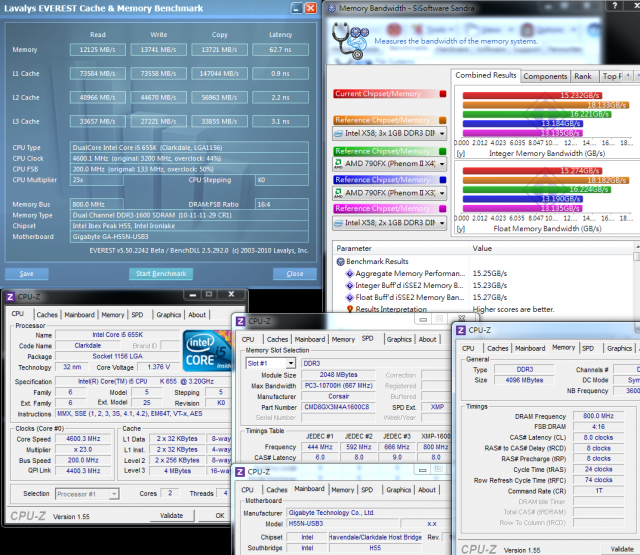This screenshot has width=640, height=555.
Task: Click the [y] axis toggle under Integer chart
Action: pyautogui.click(x=461, y=154)
